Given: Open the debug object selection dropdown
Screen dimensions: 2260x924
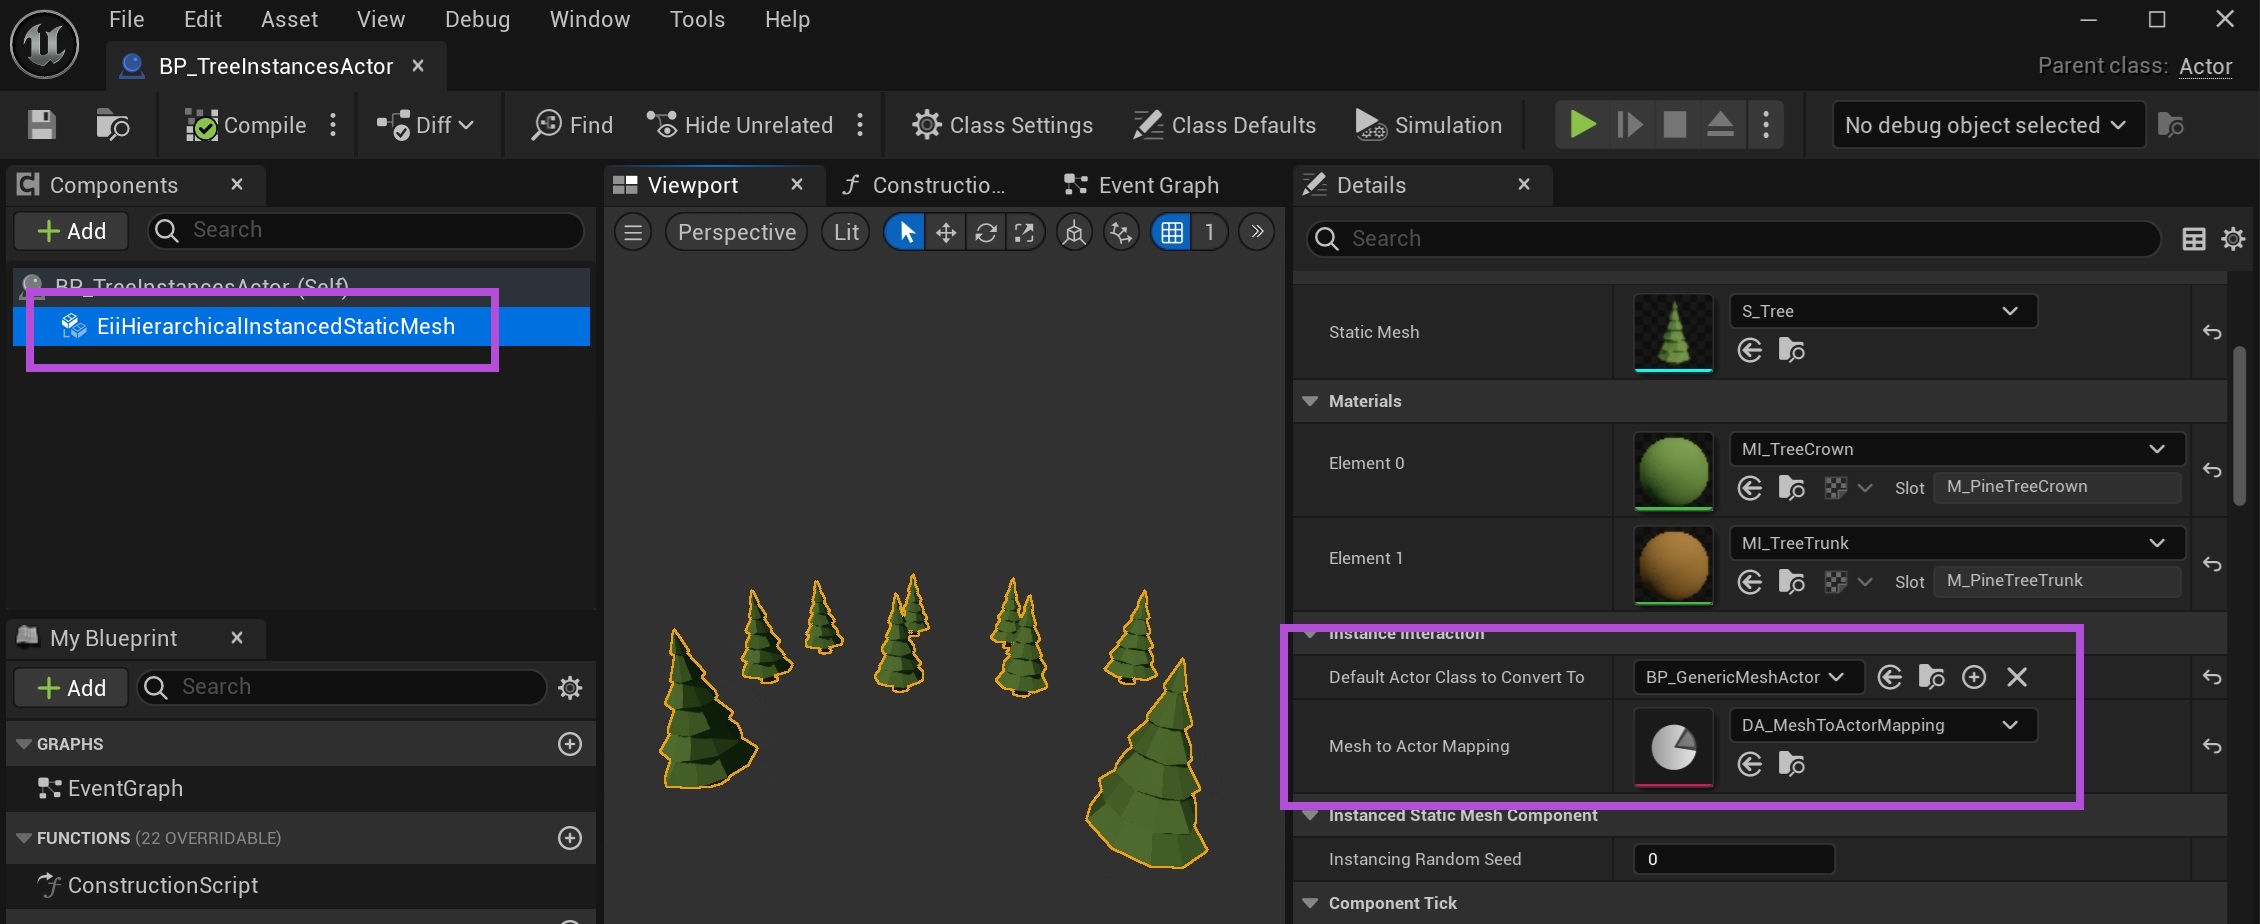Looking at the screenshot, I should point(1986,125).
